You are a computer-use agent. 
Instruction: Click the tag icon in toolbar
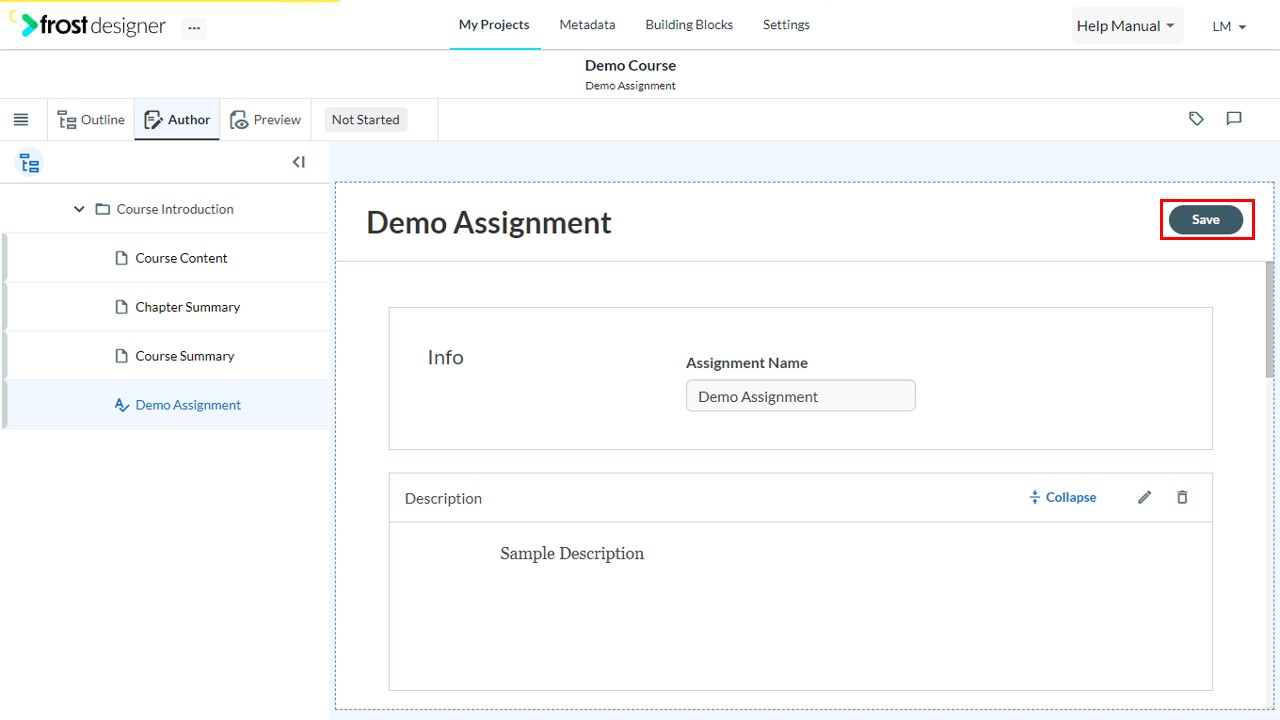tap(1196, 119)
